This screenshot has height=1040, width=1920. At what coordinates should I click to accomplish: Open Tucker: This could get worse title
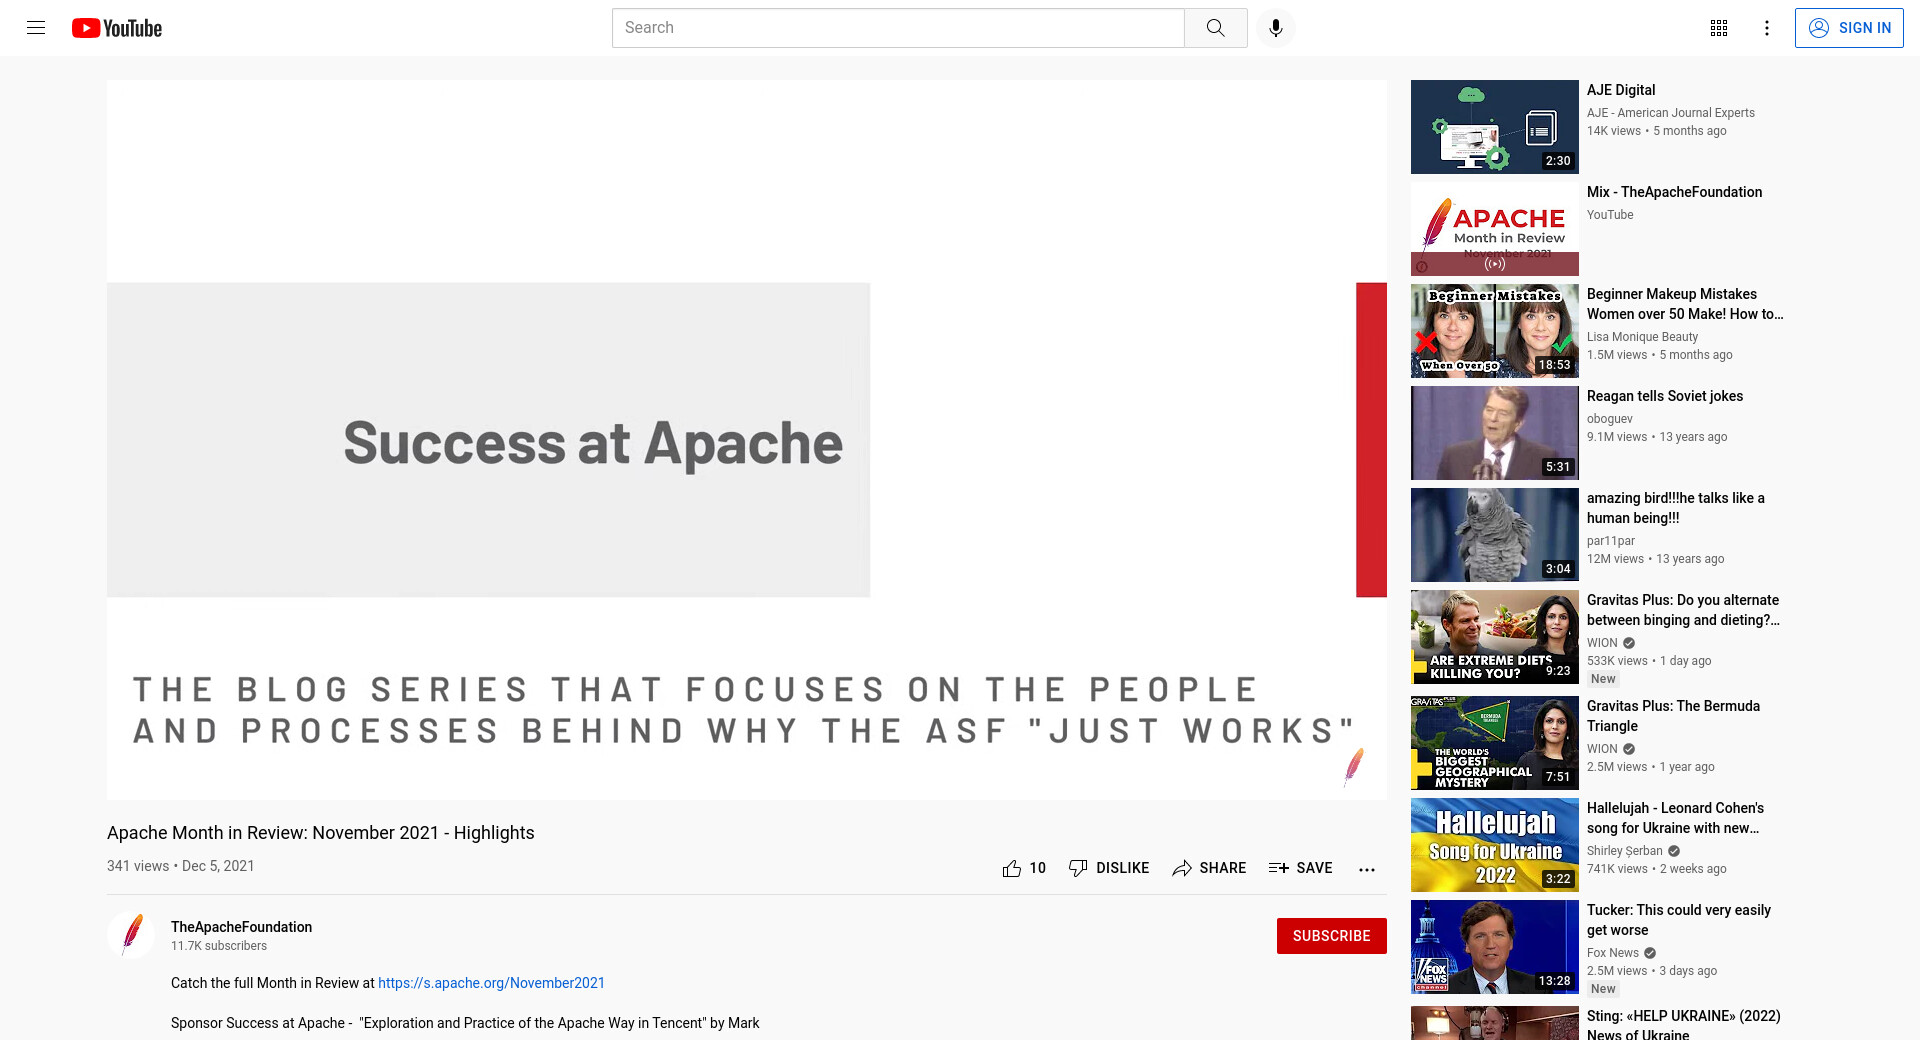click(1679, 920)
